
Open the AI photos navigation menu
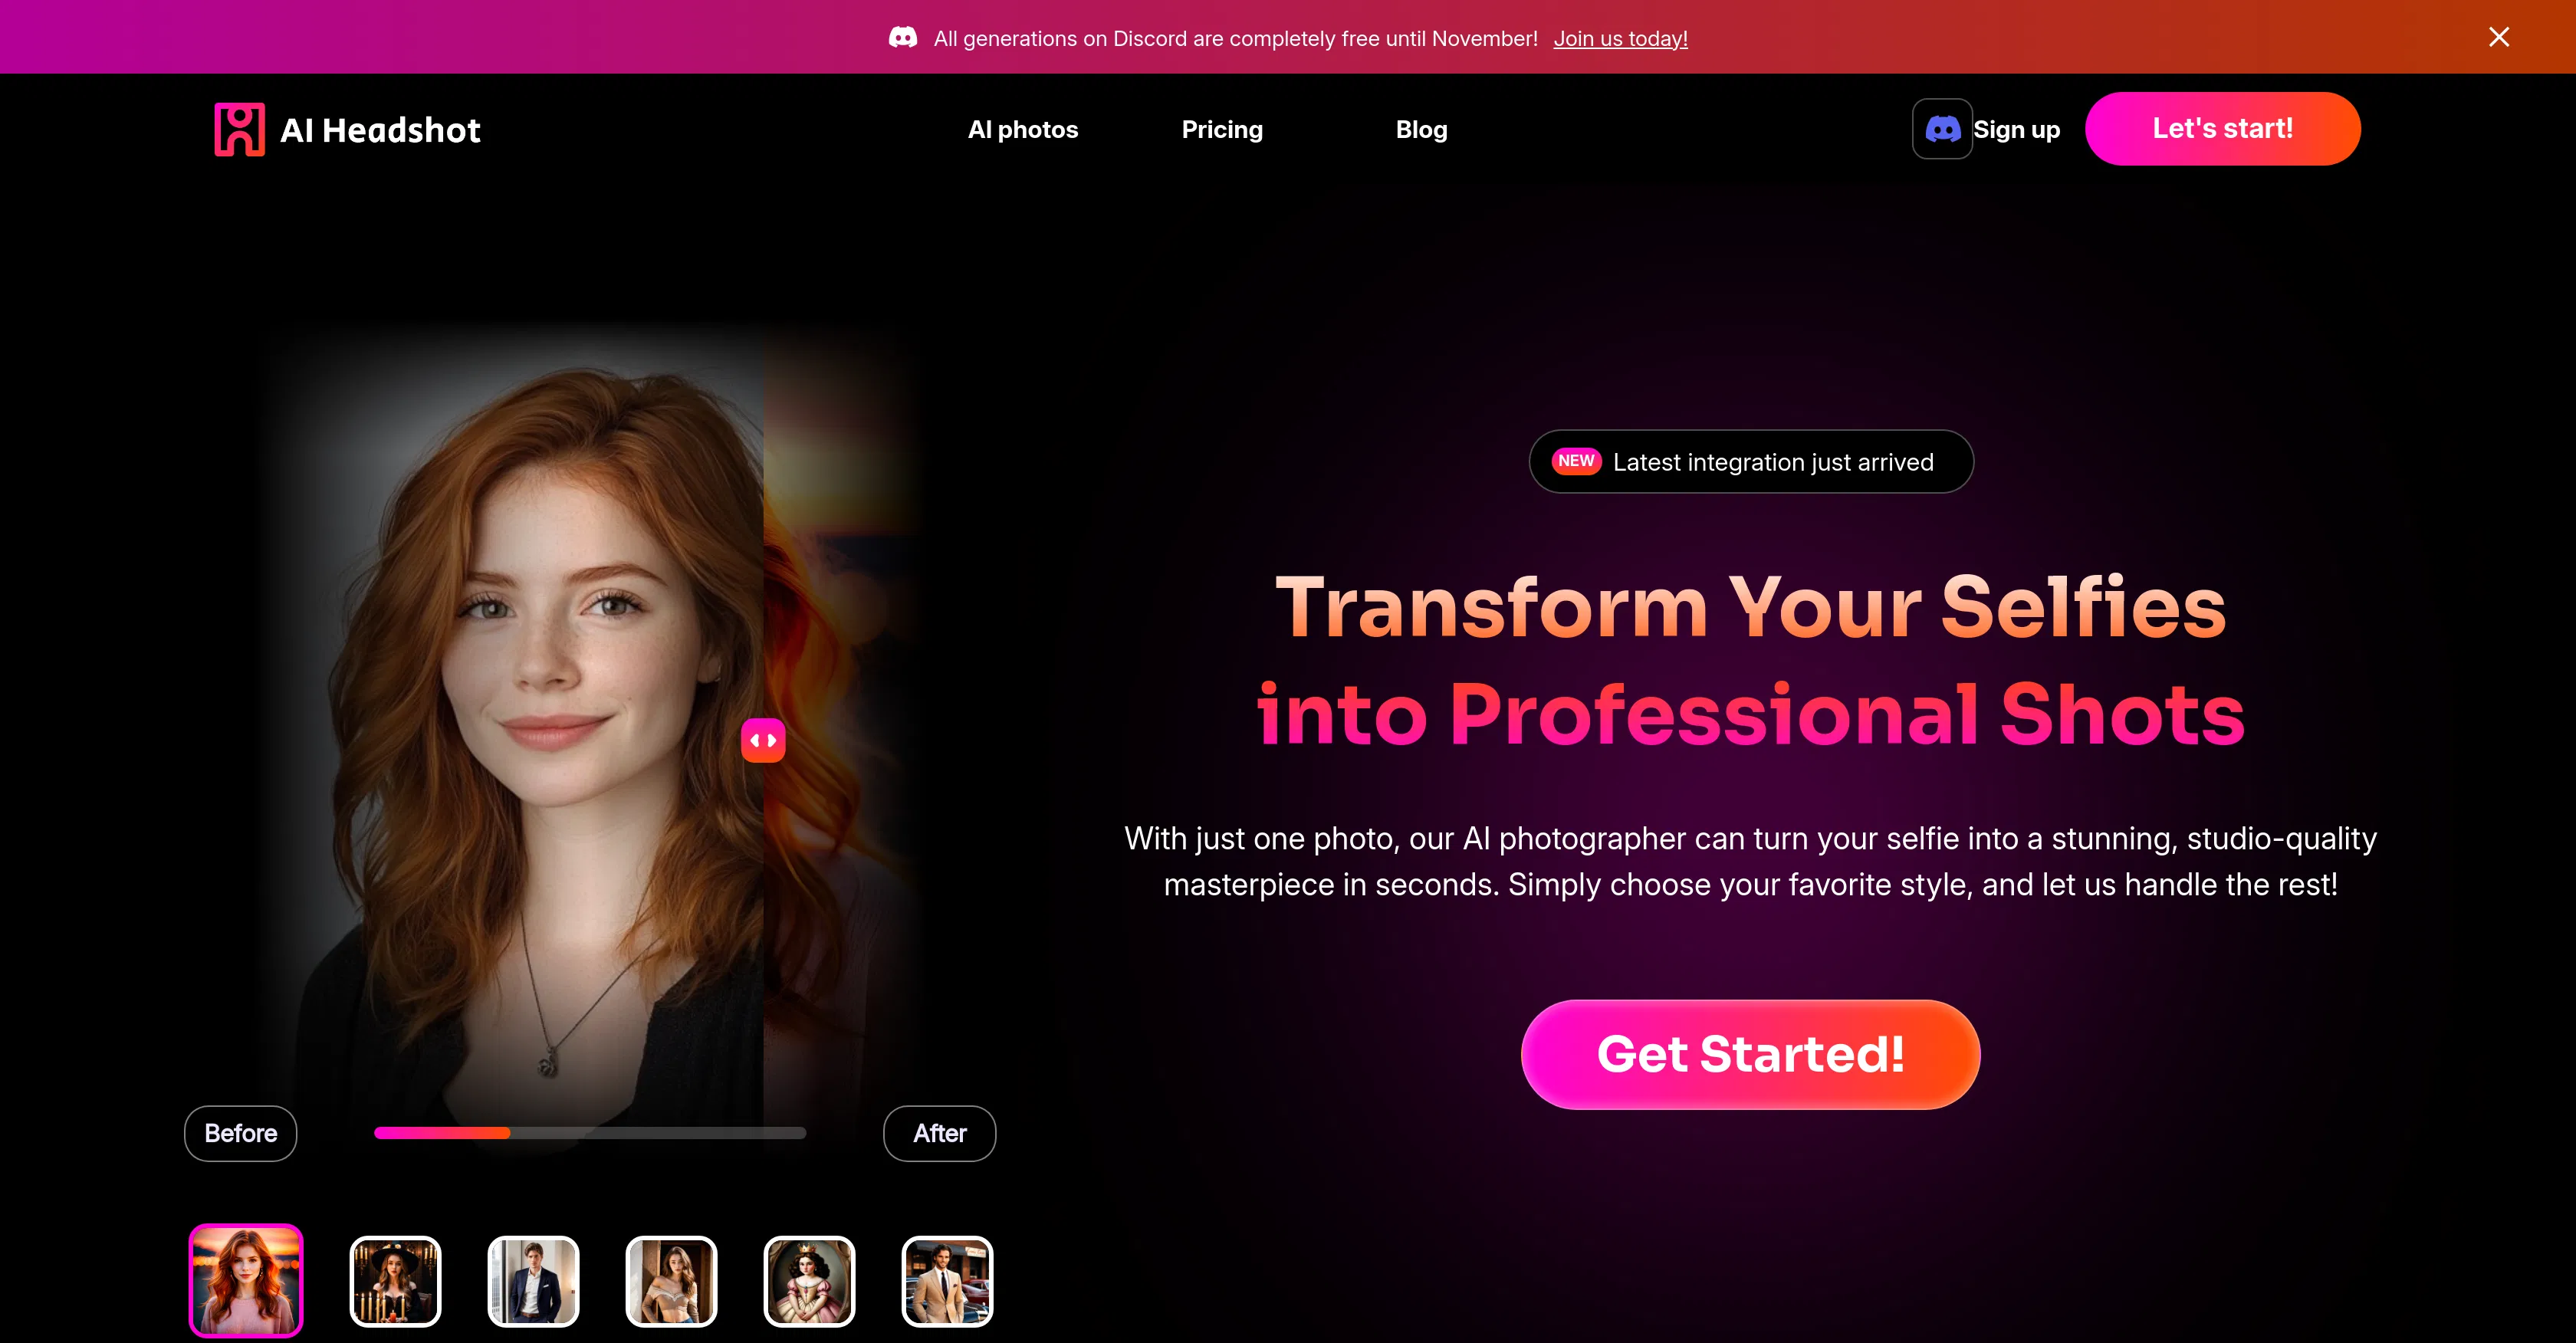[x=1022, y=129]
